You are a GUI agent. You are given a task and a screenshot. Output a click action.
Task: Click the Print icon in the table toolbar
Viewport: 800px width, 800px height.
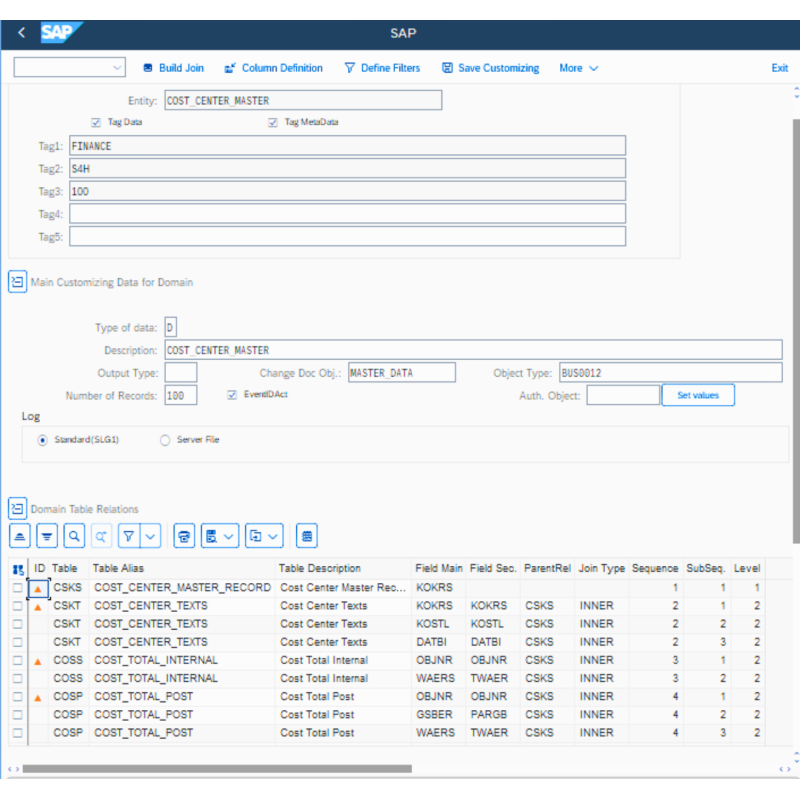pos(183,536)
